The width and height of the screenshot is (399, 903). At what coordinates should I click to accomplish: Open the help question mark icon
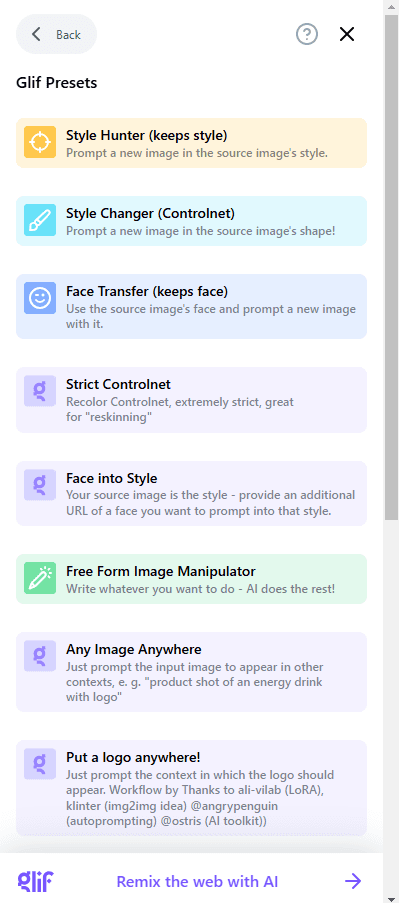(x=307, y=35)
